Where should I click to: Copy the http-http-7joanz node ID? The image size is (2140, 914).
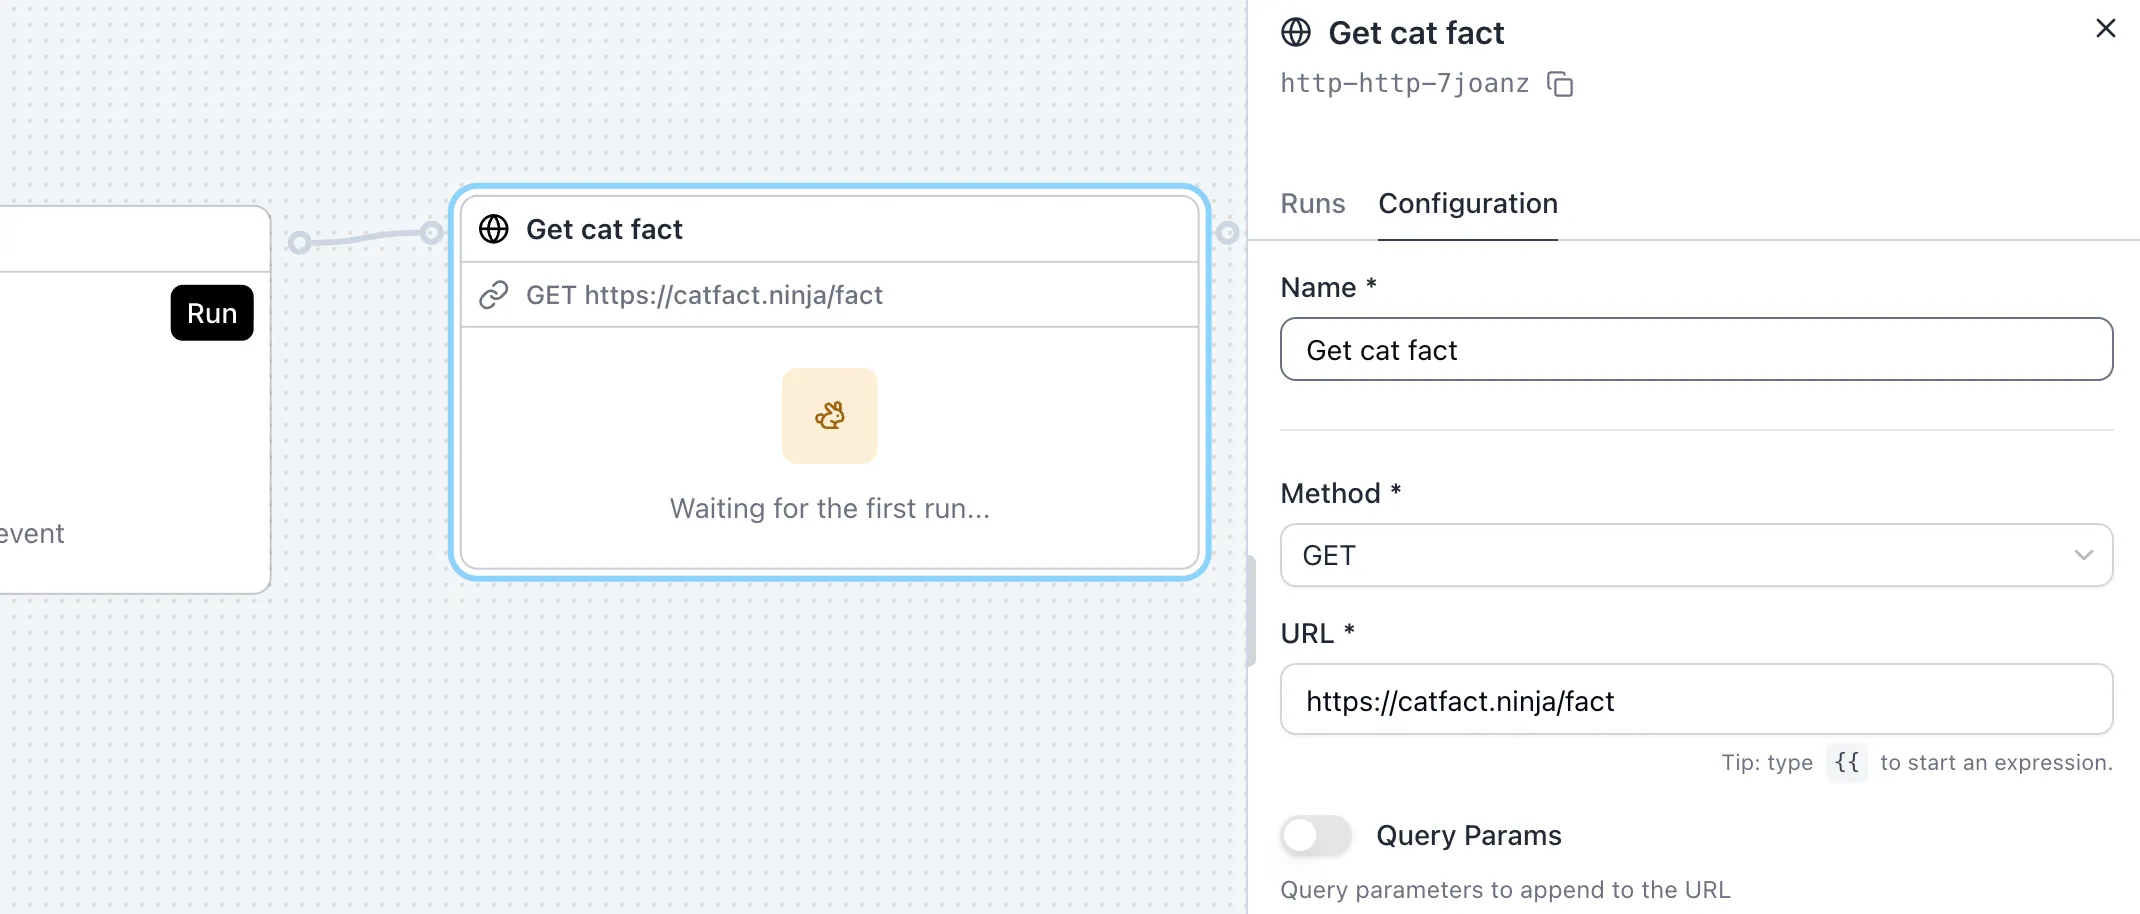(x=1560, y=84)
